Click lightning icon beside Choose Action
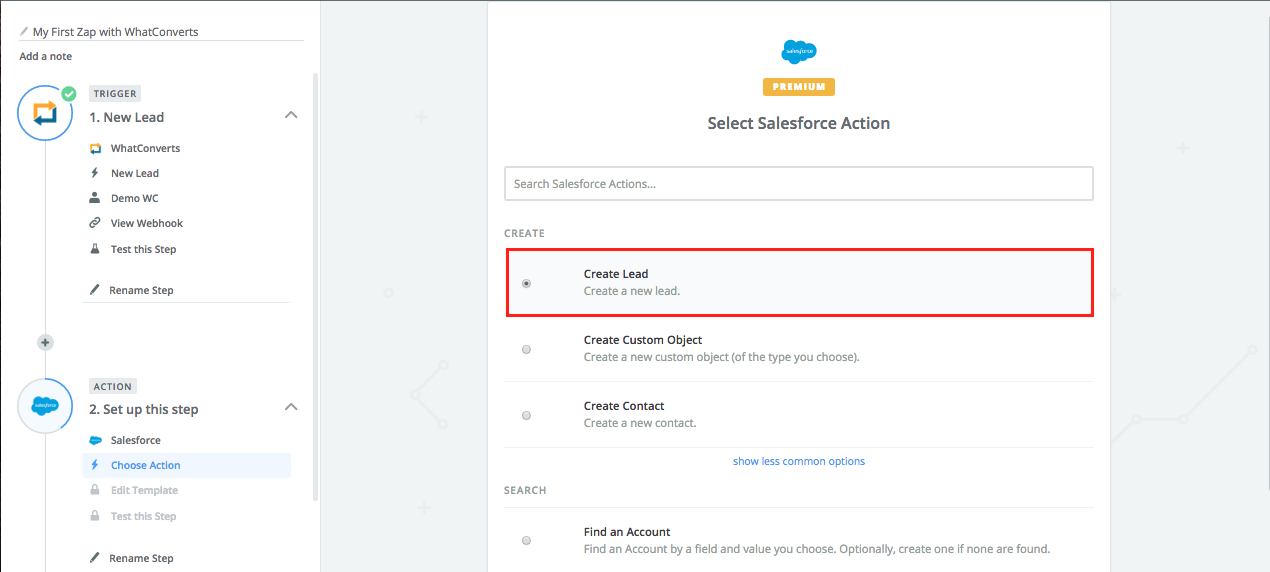The image size is (1270, 572). [95, 465]
